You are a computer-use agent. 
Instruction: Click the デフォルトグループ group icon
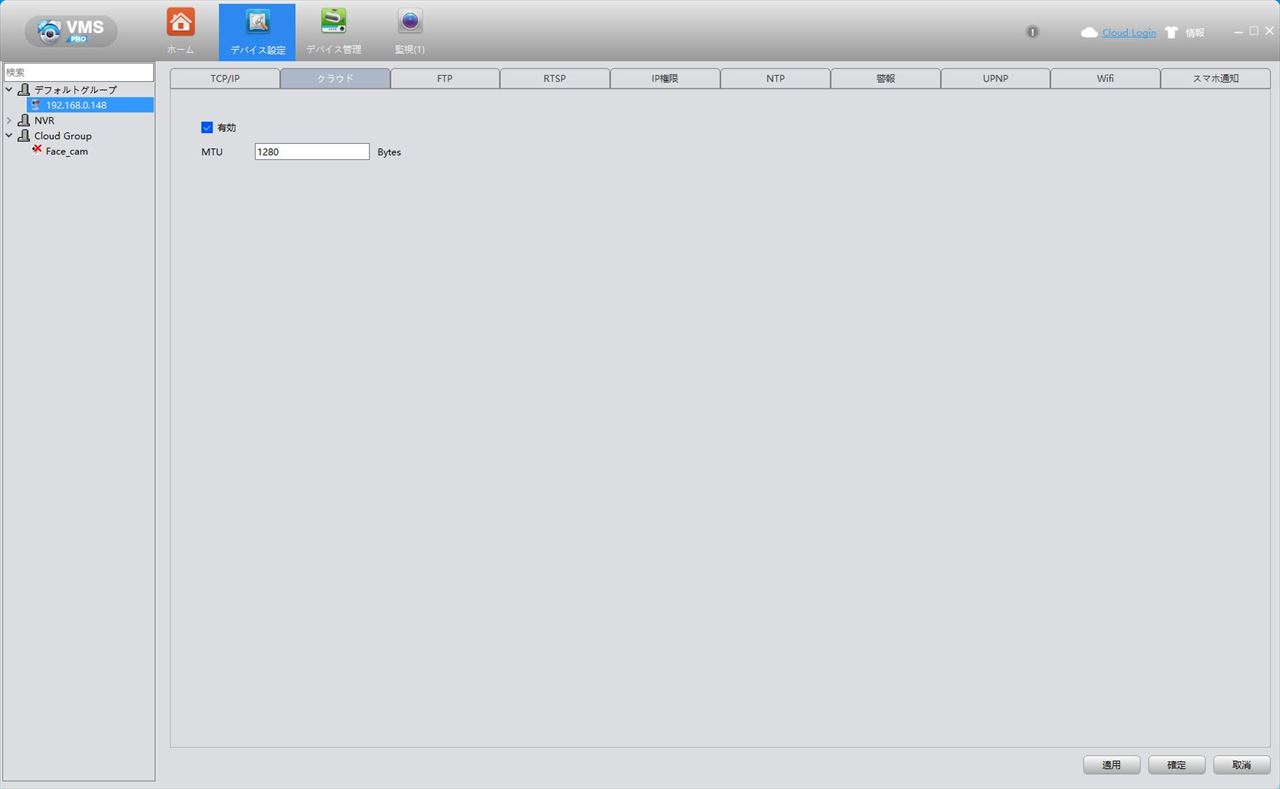pos(24,90)
